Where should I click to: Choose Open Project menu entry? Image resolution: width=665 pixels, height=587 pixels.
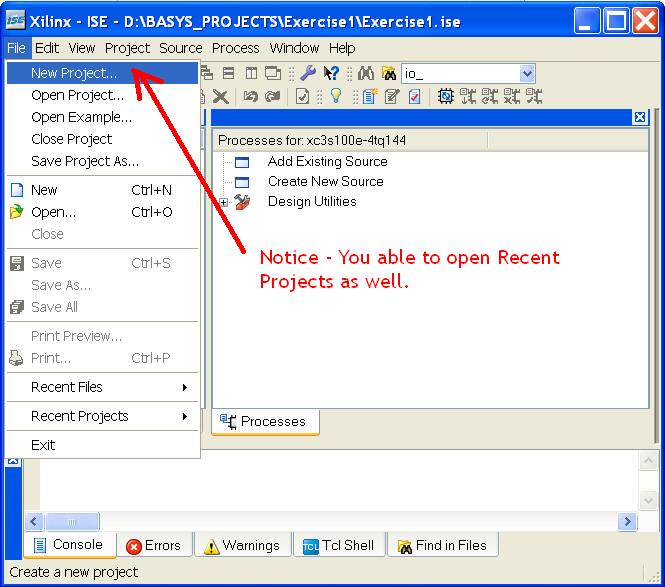click(103, 95)
